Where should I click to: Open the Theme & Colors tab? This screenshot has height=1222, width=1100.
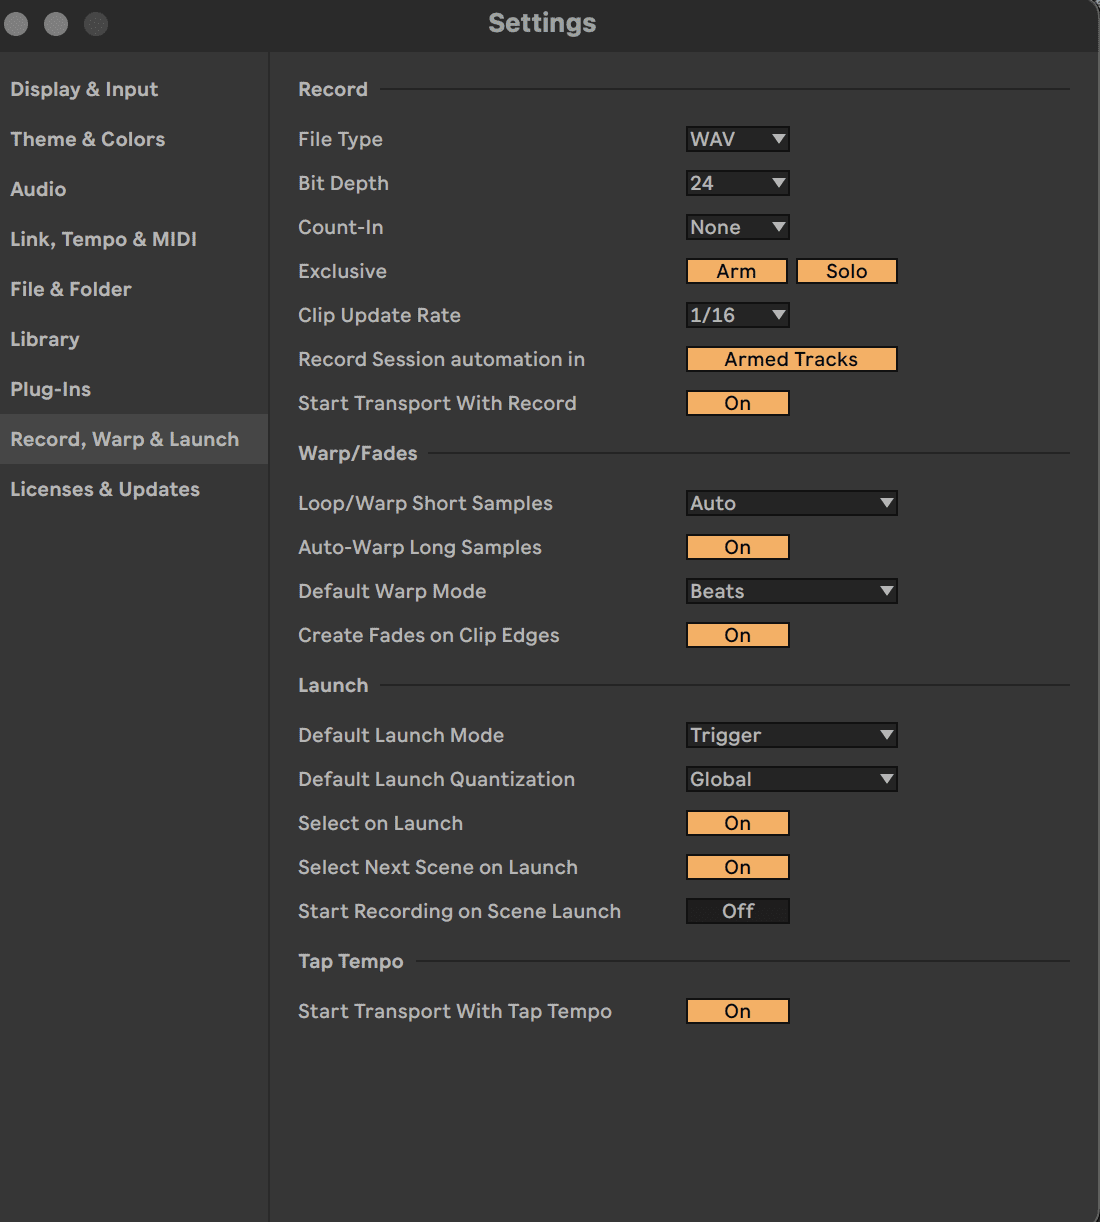tap(87, 139)
